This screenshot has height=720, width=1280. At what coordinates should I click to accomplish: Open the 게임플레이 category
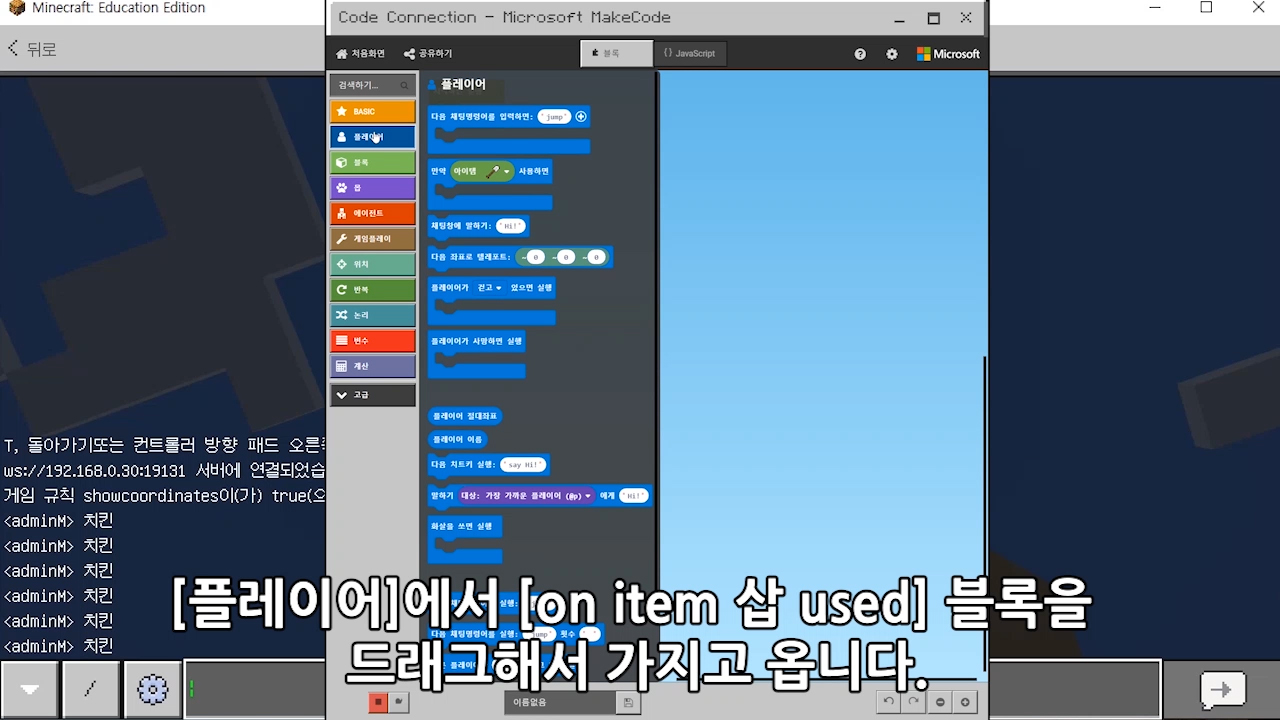[372, 239]
